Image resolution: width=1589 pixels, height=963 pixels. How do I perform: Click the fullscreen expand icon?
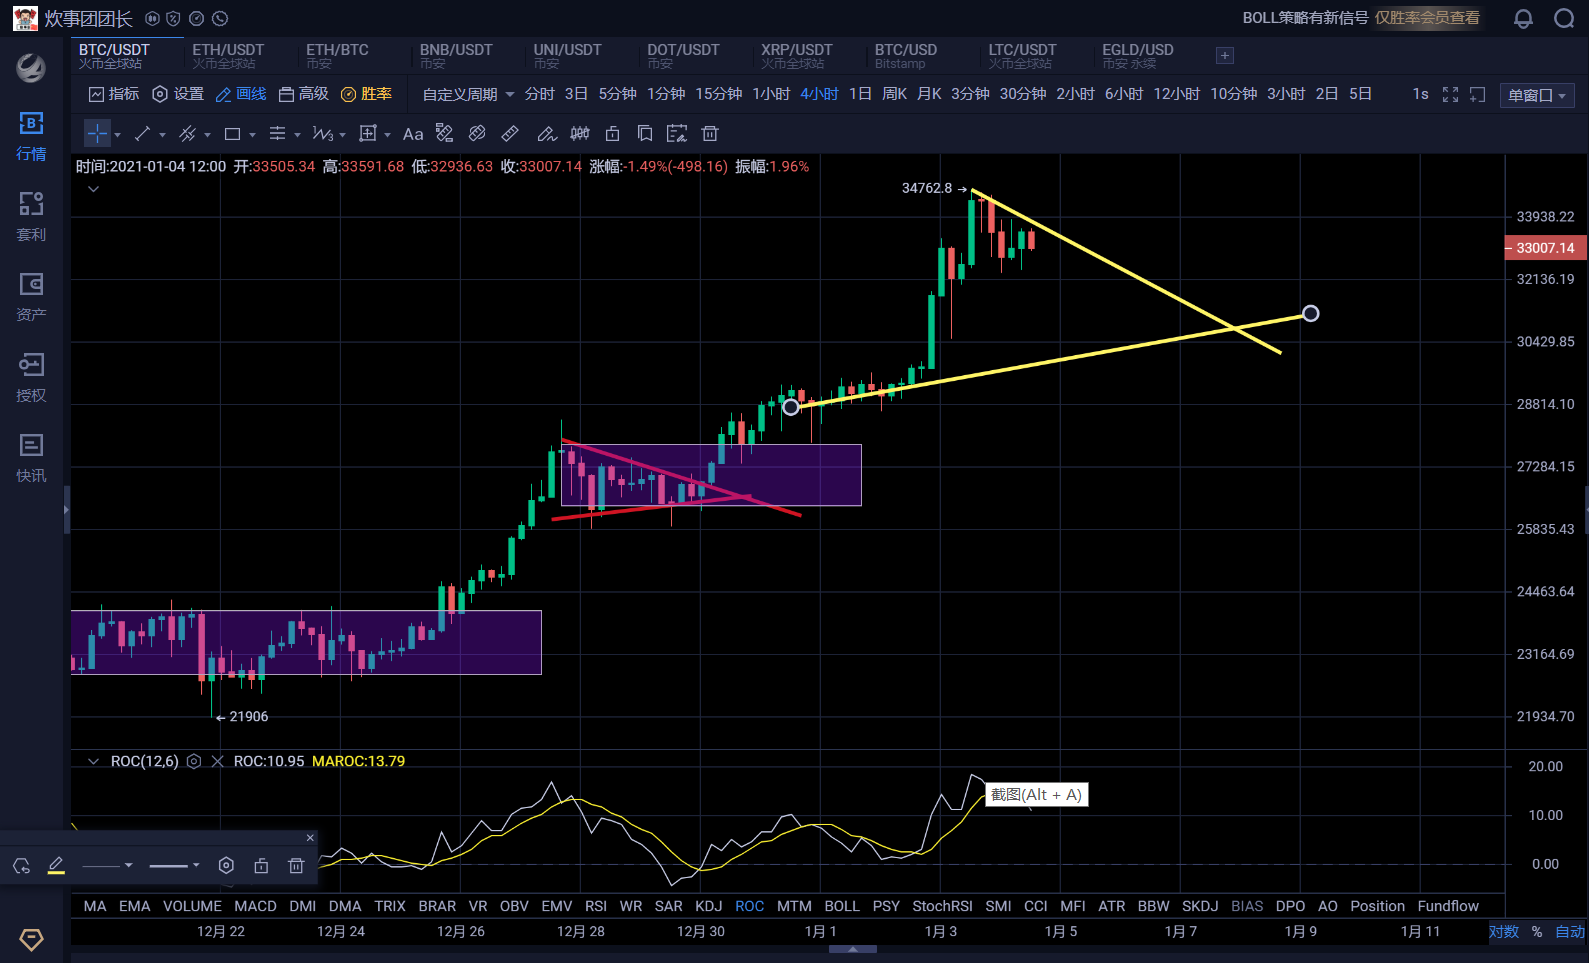[x=1450, y=94]
